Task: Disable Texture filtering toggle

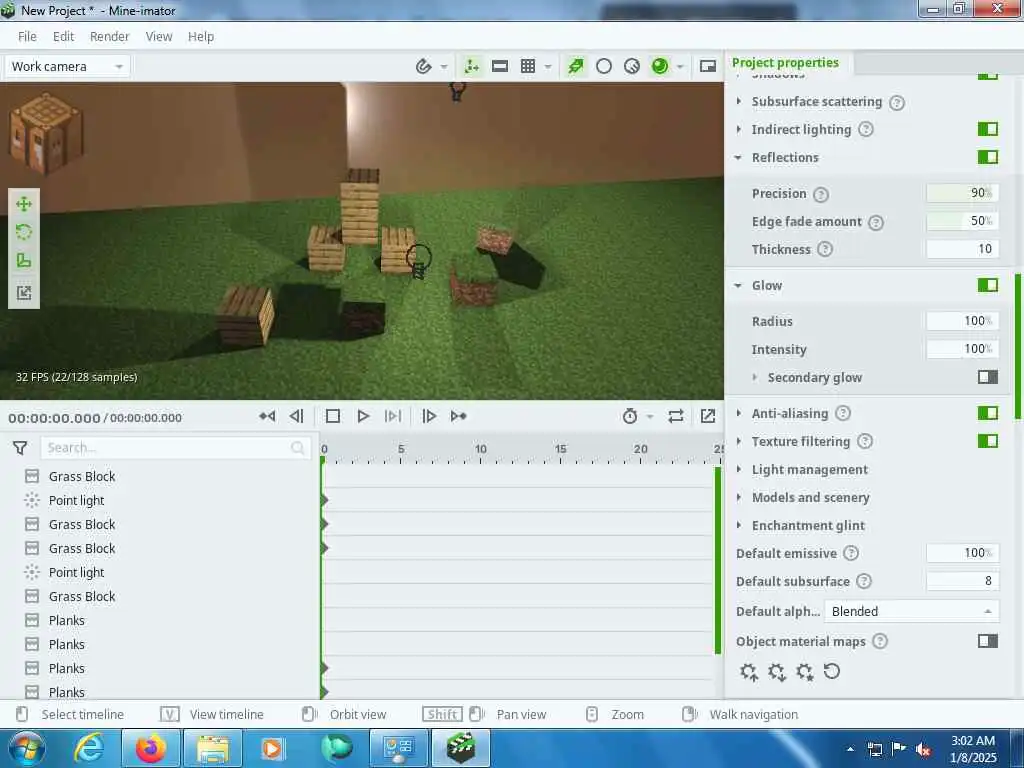Action: coord(987,441)
